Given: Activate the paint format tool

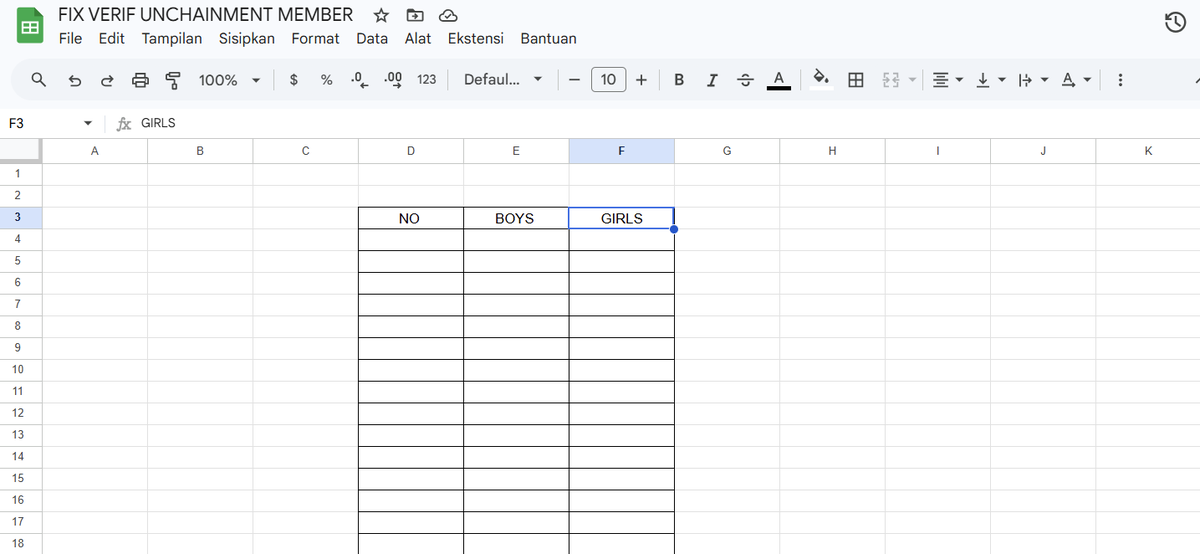Looking at the screenshot, I should (x=173, y=79).
